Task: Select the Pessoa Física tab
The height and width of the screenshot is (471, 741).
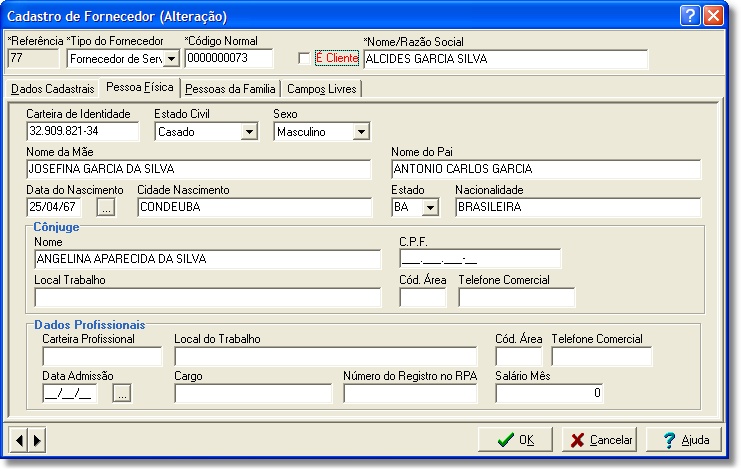Action: tap(140, 87)
